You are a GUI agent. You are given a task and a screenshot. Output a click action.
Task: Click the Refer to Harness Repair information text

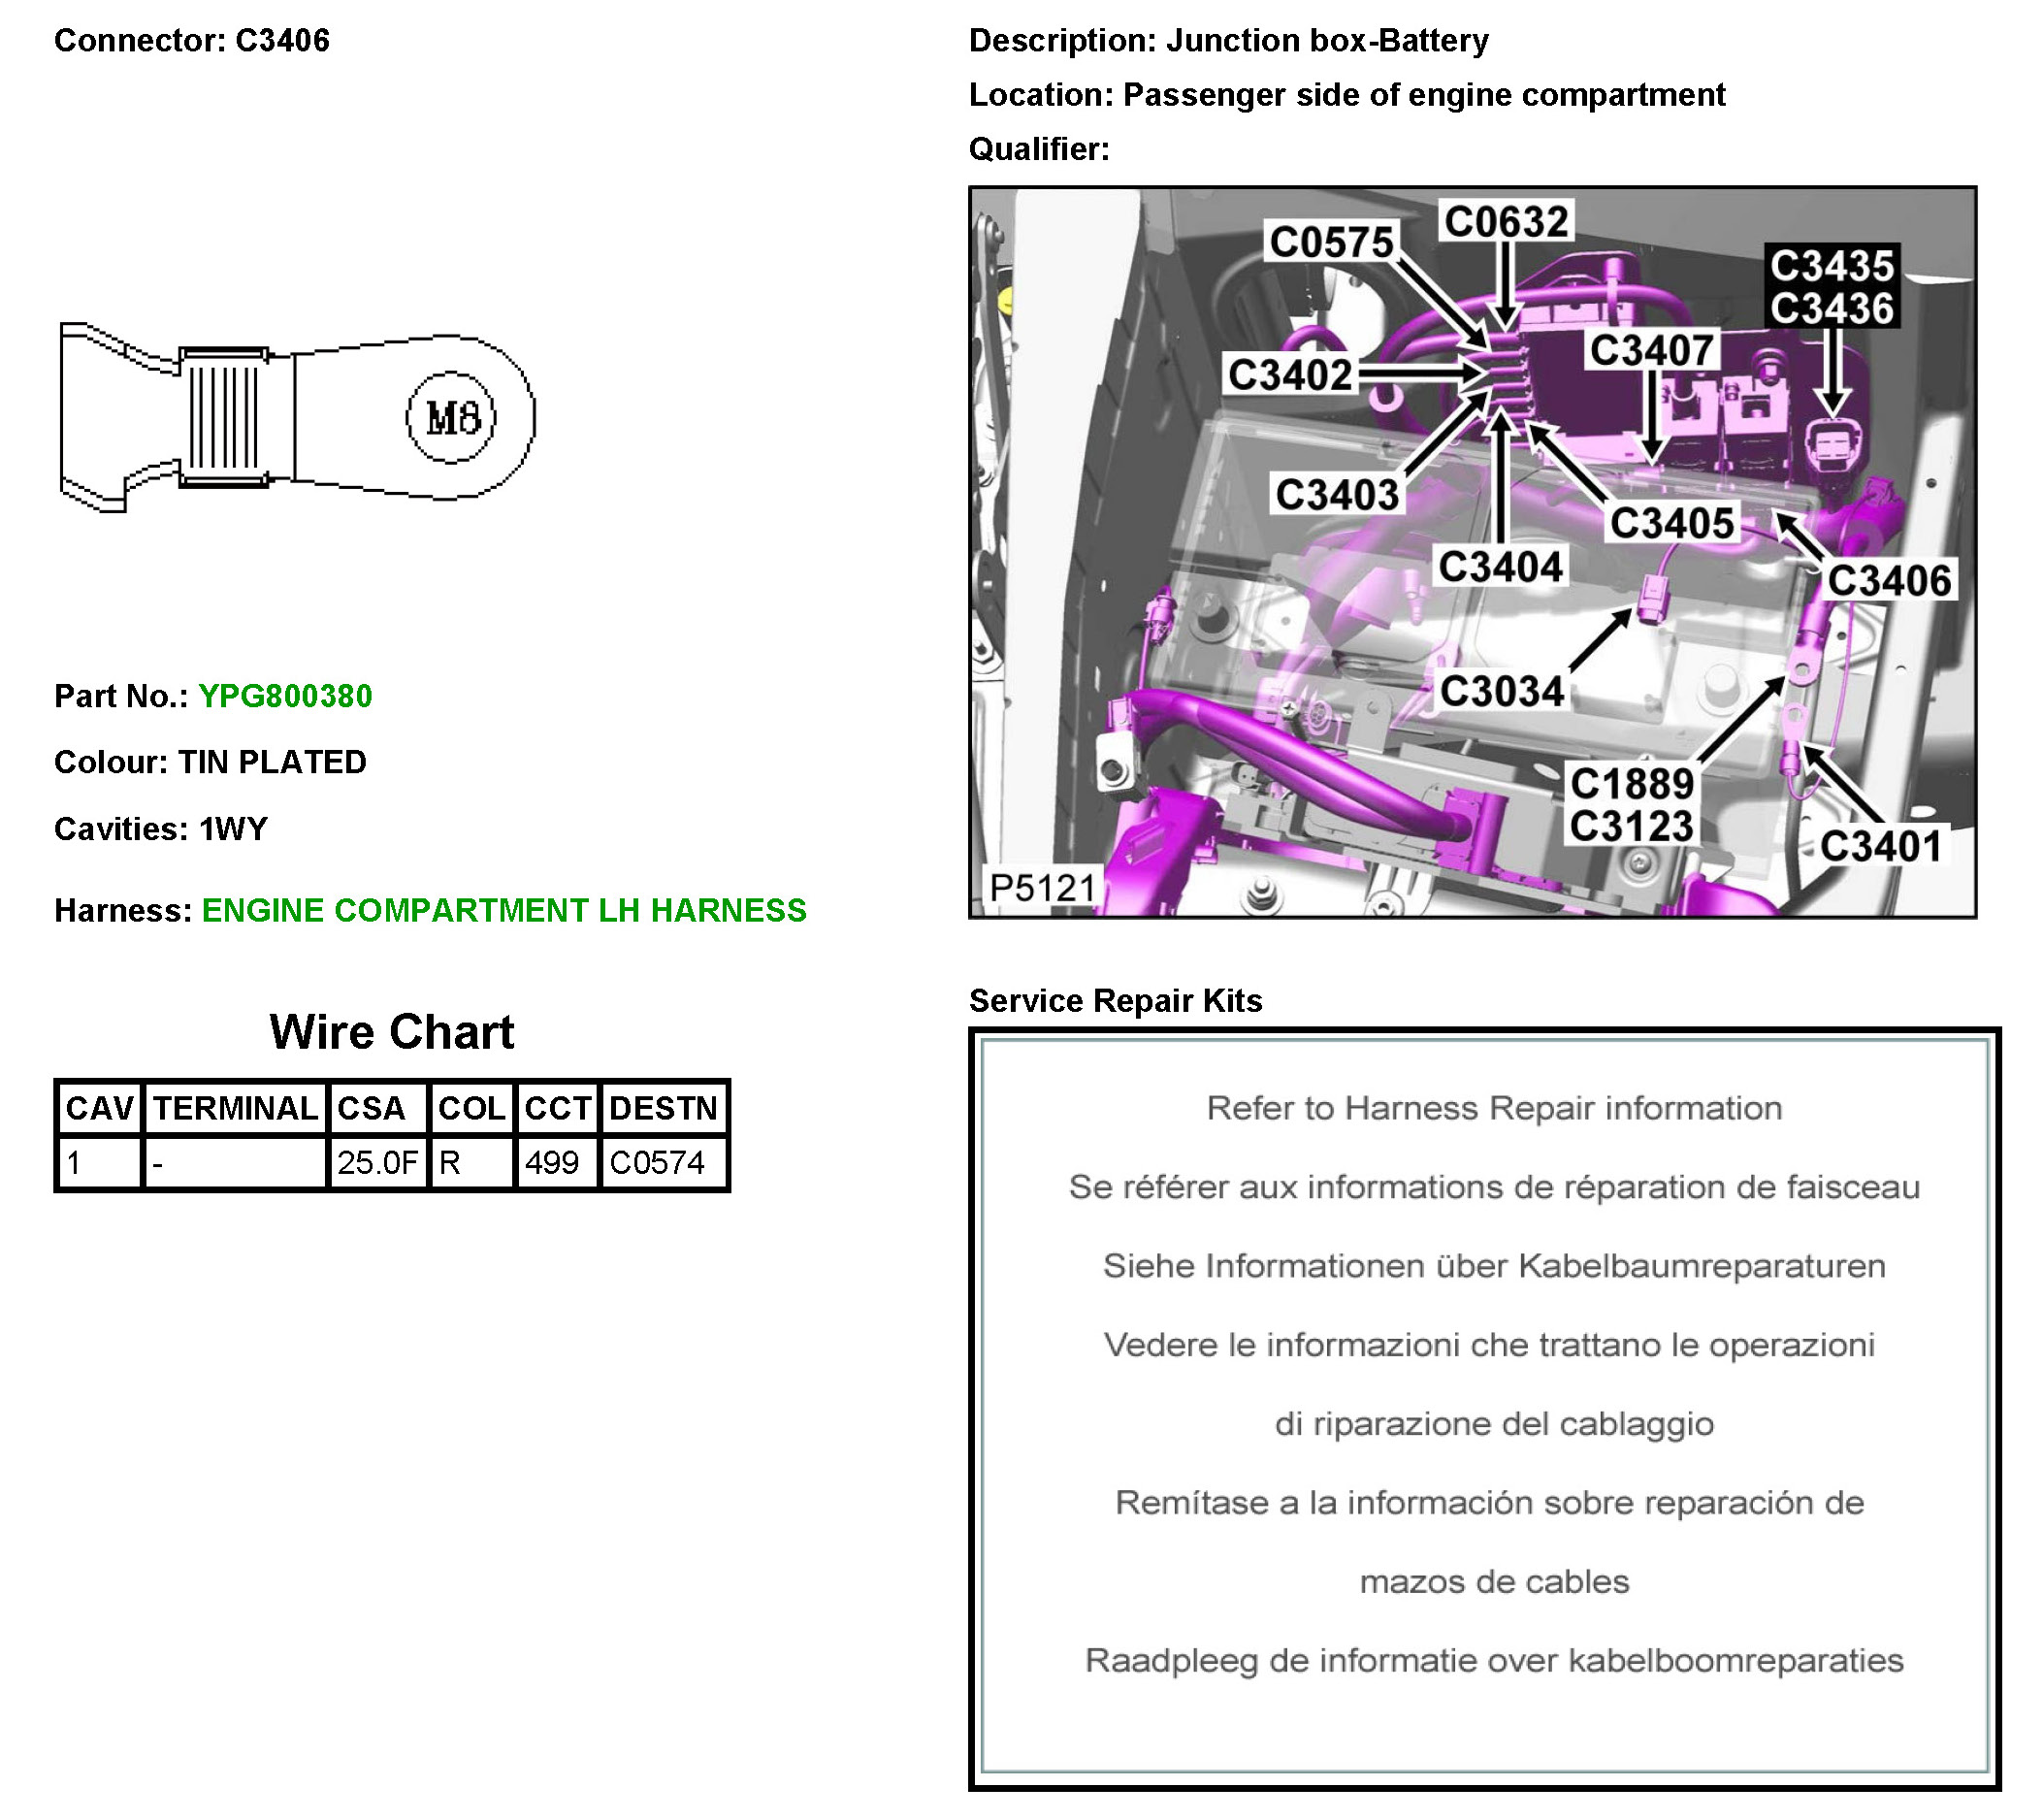pyautogui.click(x=1493, y=1108)
